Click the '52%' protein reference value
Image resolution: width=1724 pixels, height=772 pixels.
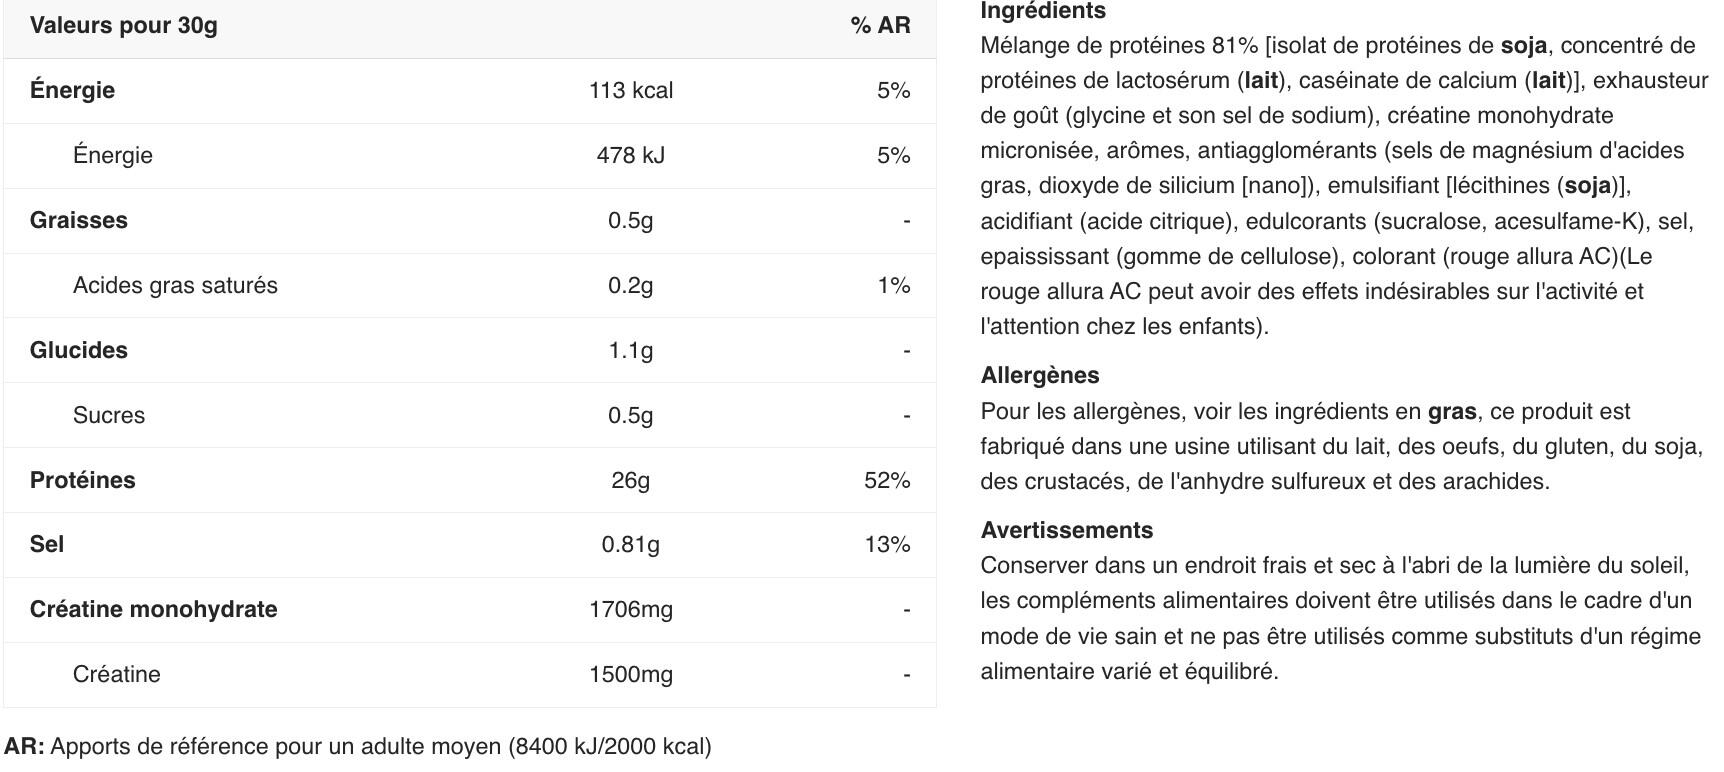pyautogui.click(x=887, y=480)
